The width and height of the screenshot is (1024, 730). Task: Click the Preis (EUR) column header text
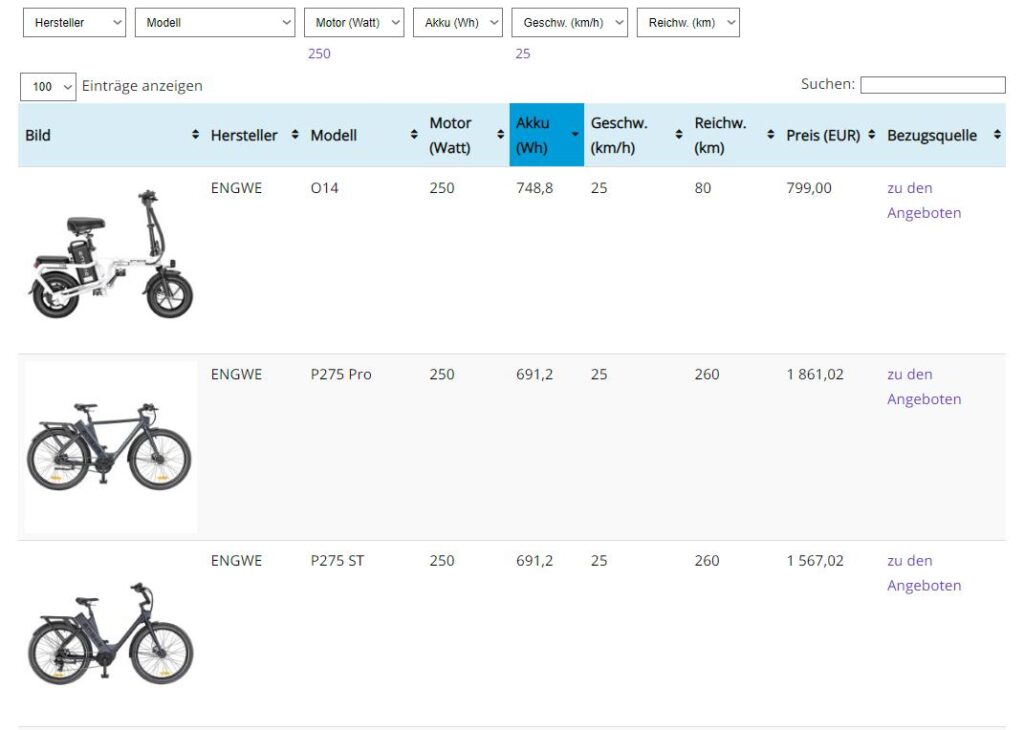coord(823,135)
